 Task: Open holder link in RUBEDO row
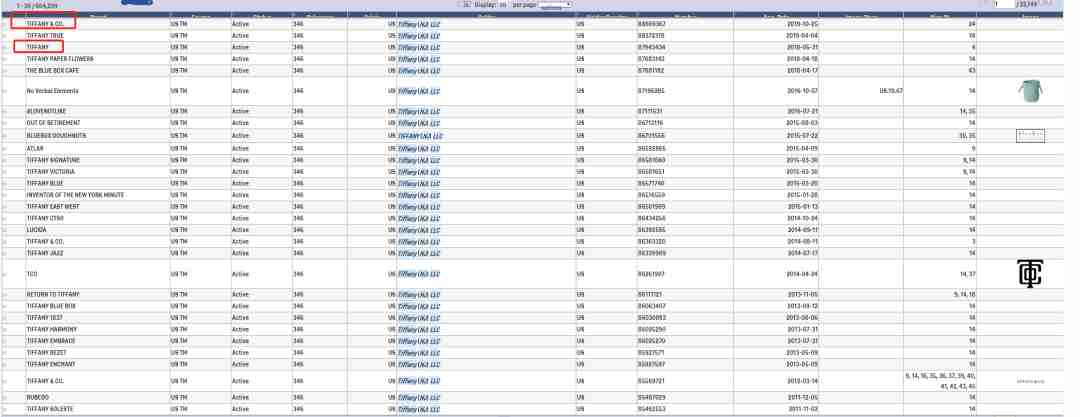pos(419,398)
